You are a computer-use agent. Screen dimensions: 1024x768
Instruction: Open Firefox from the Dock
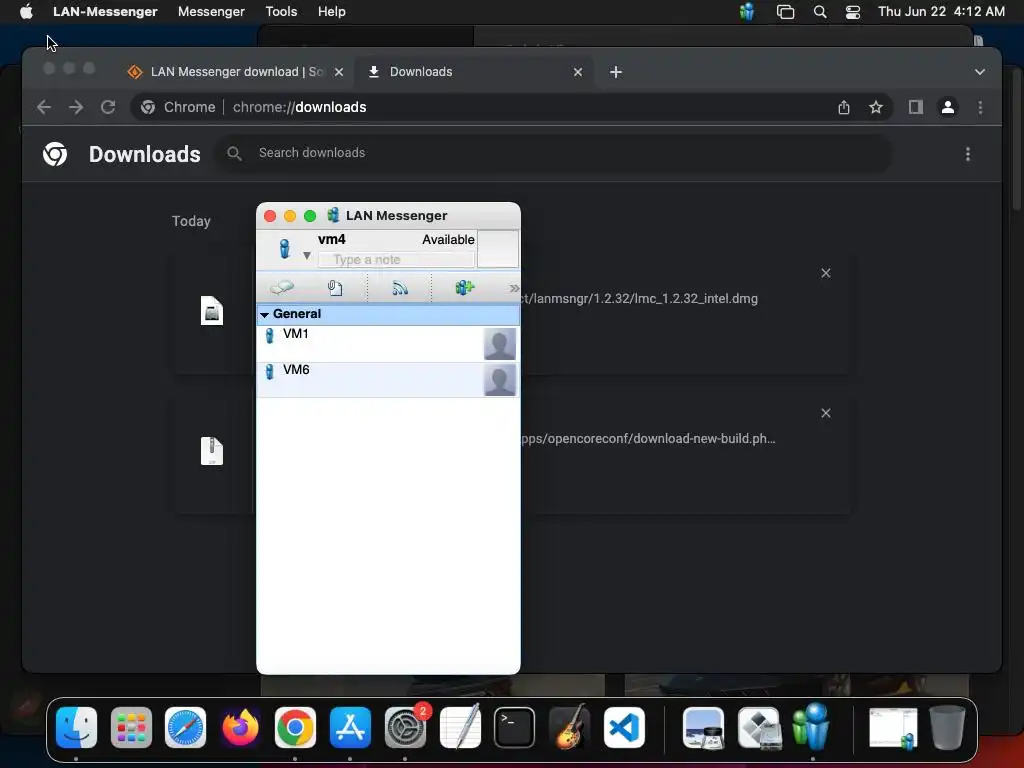click(240, 728)
